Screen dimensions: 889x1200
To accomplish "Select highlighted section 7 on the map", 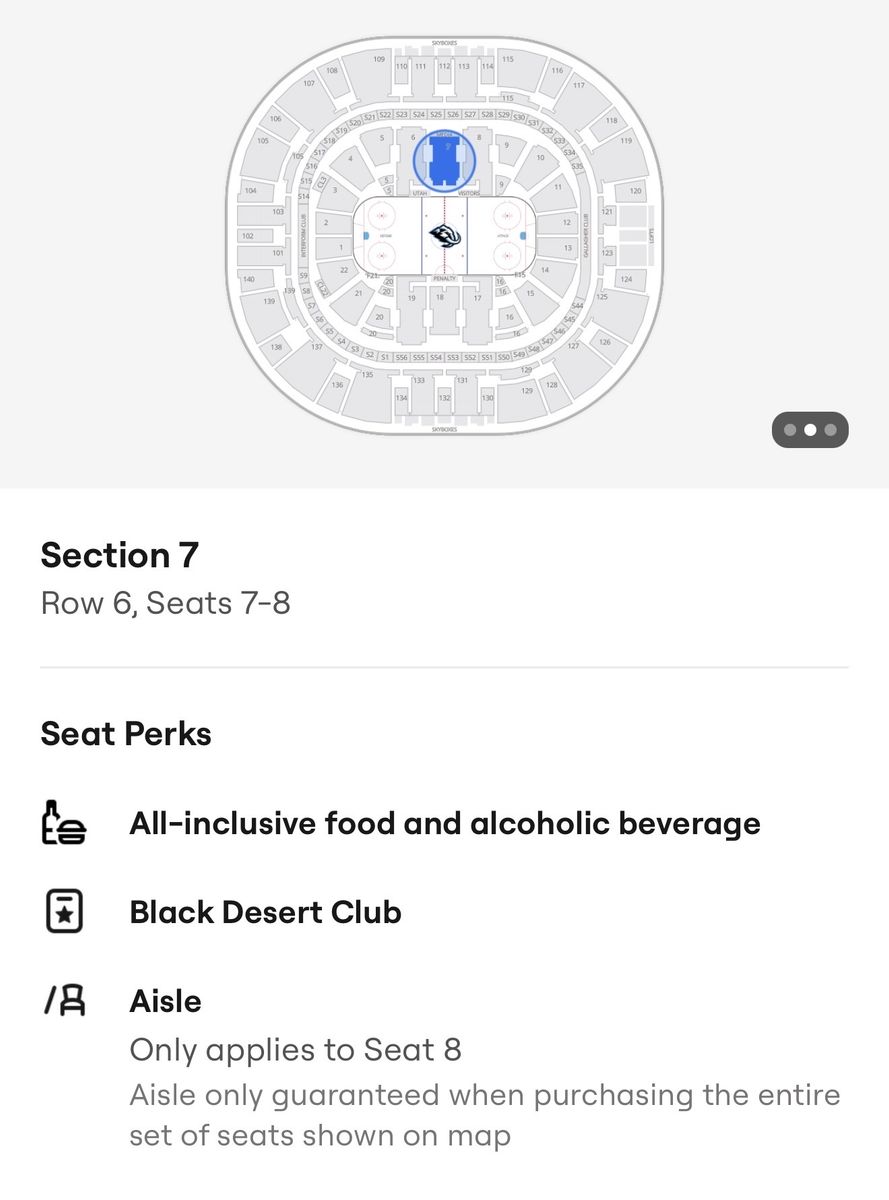I will pos(444,158).
